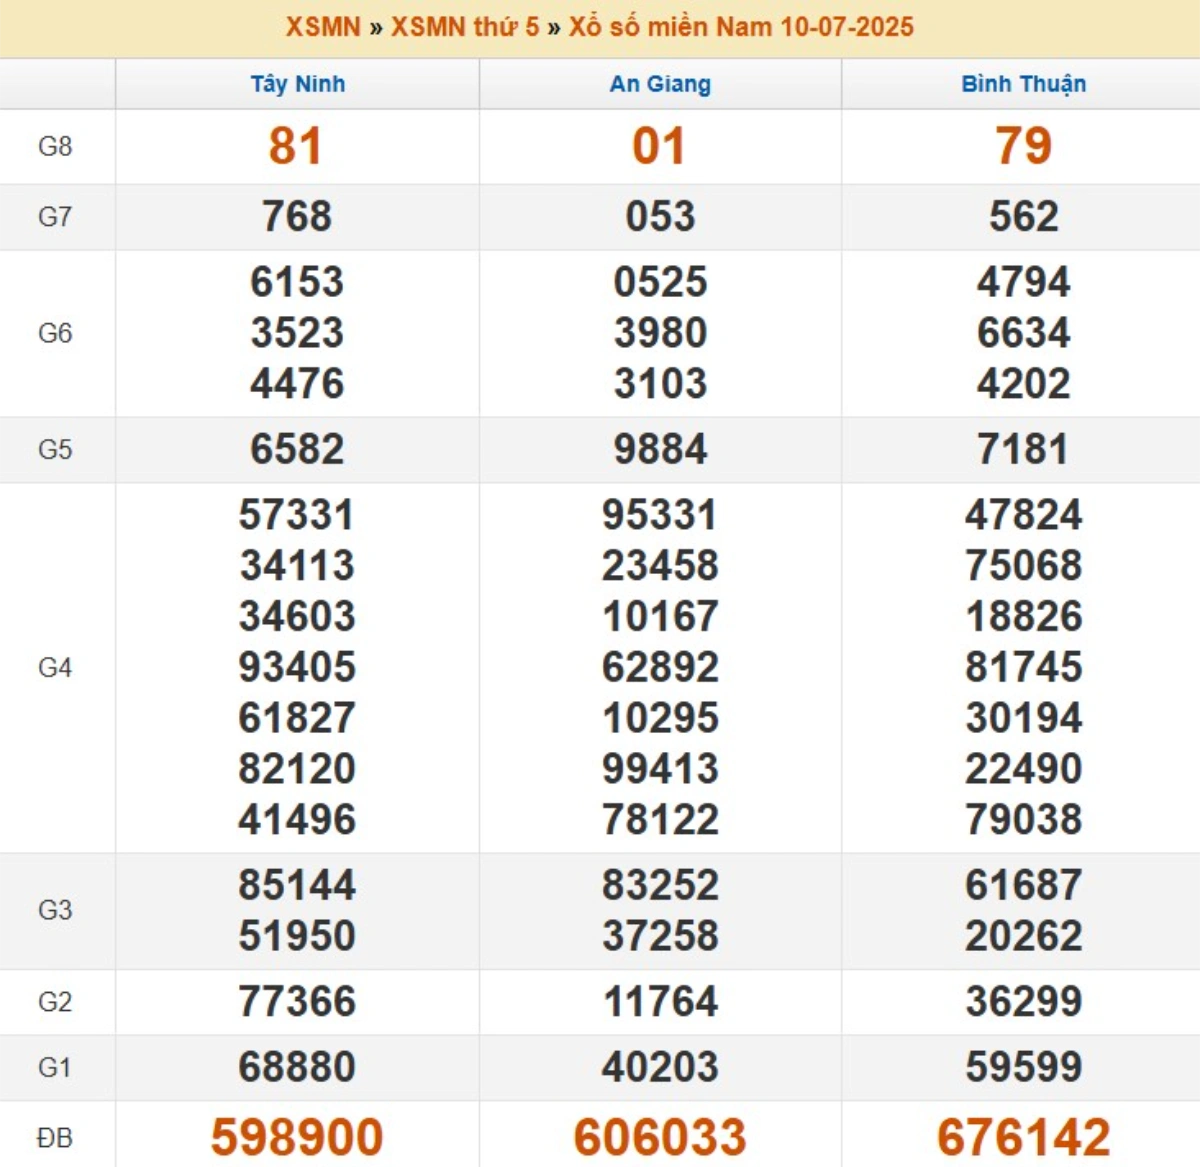
Task: Select G4 number 75068
Action: (1024, 566)
